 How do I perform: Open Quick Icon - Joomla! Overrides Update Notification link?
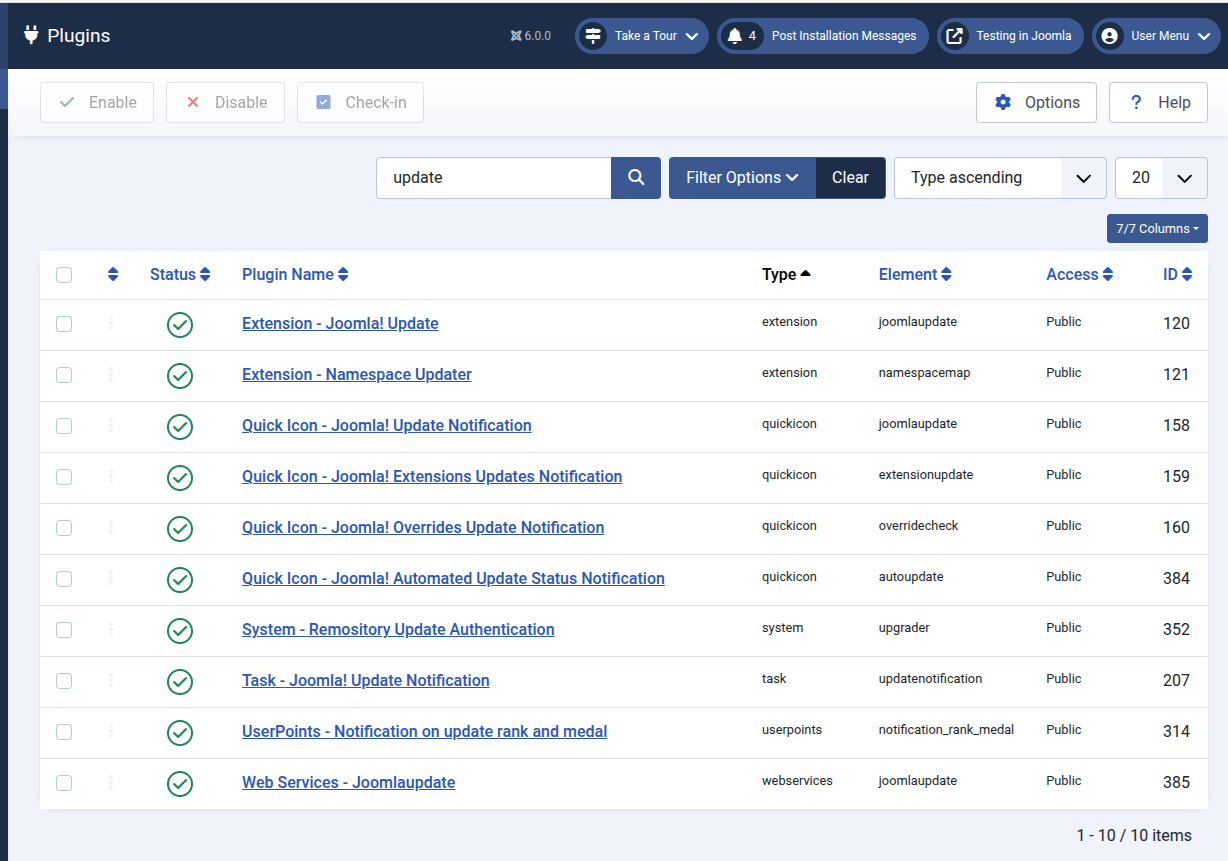tap(423, 528)
